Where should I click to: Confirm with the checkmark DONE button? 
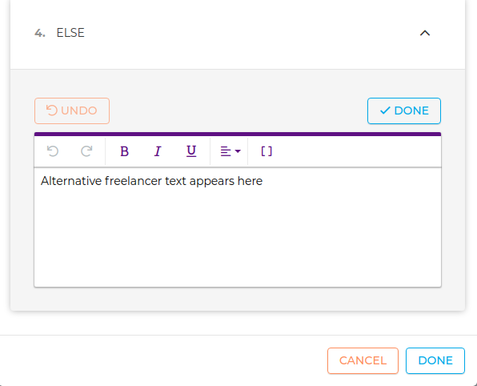404,111
